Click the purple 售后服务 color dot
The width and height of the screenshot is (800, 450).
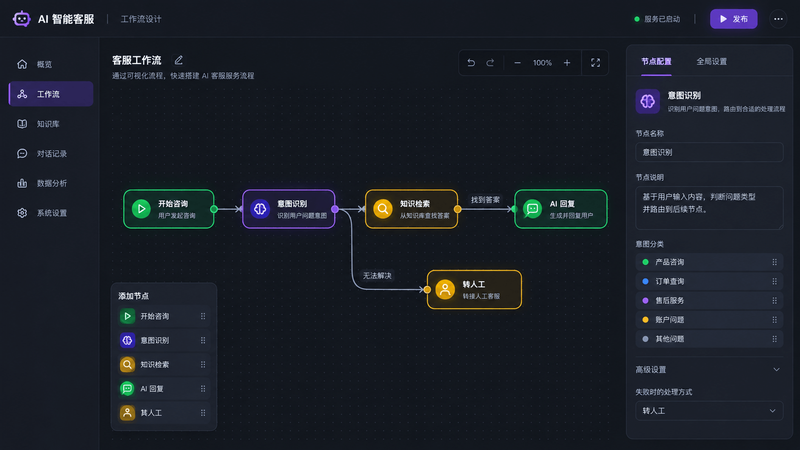pos(645,301)
